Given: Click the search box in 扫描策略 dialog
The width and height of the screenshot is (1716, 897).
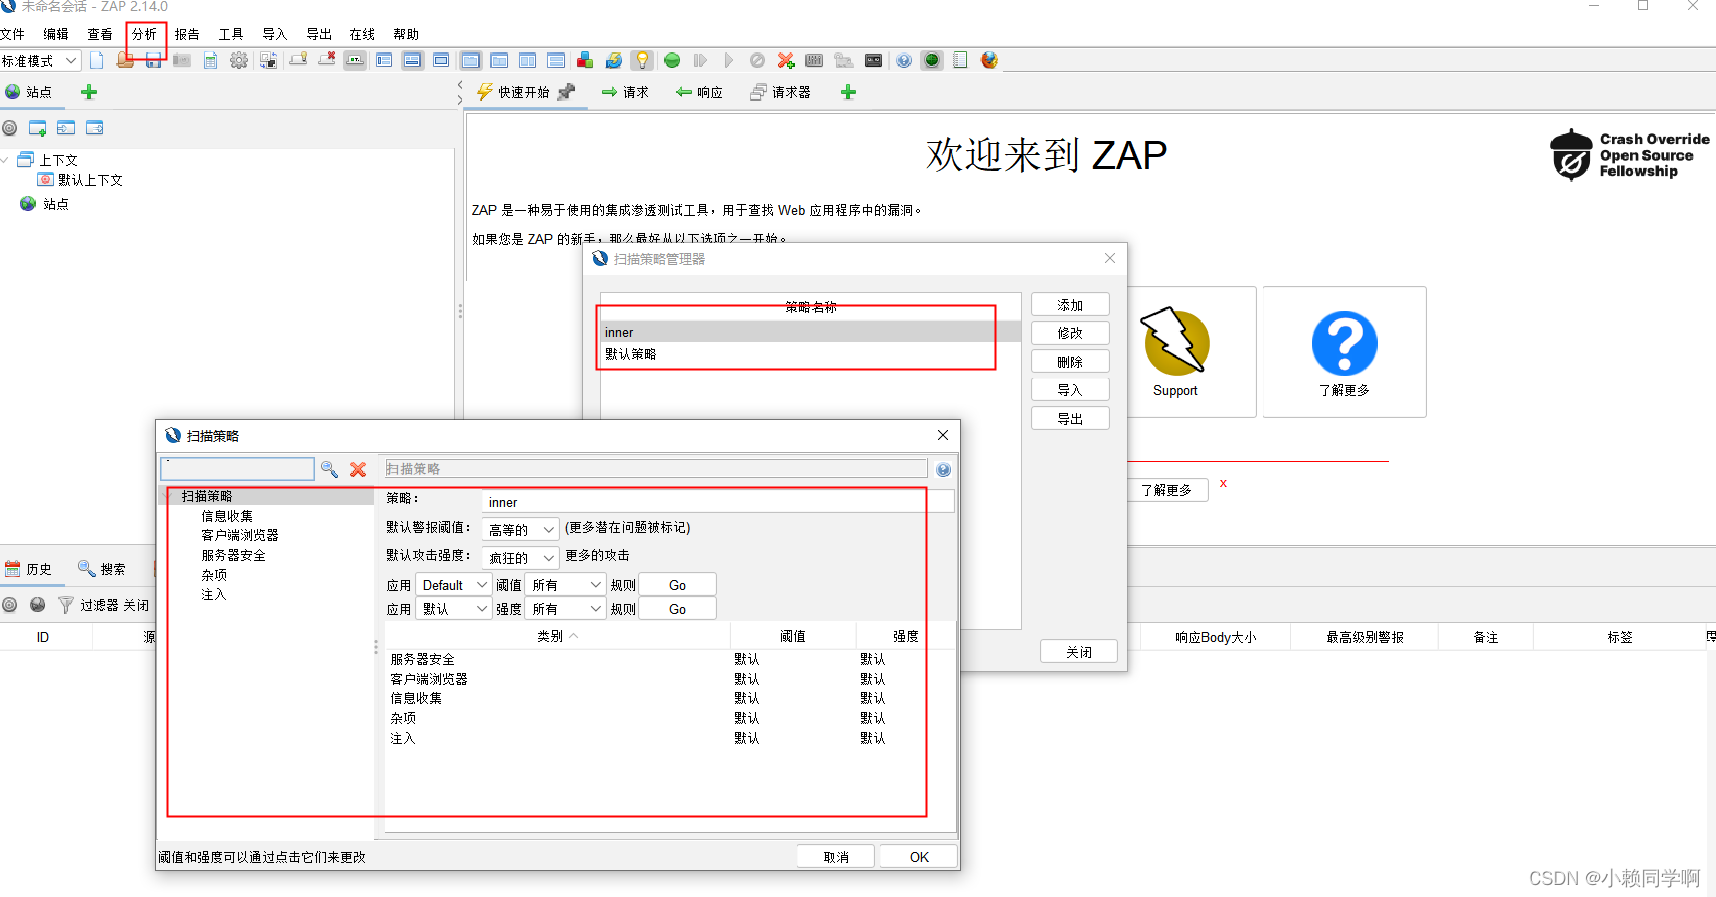Looking at the screenshot, I should pos(238,469).
